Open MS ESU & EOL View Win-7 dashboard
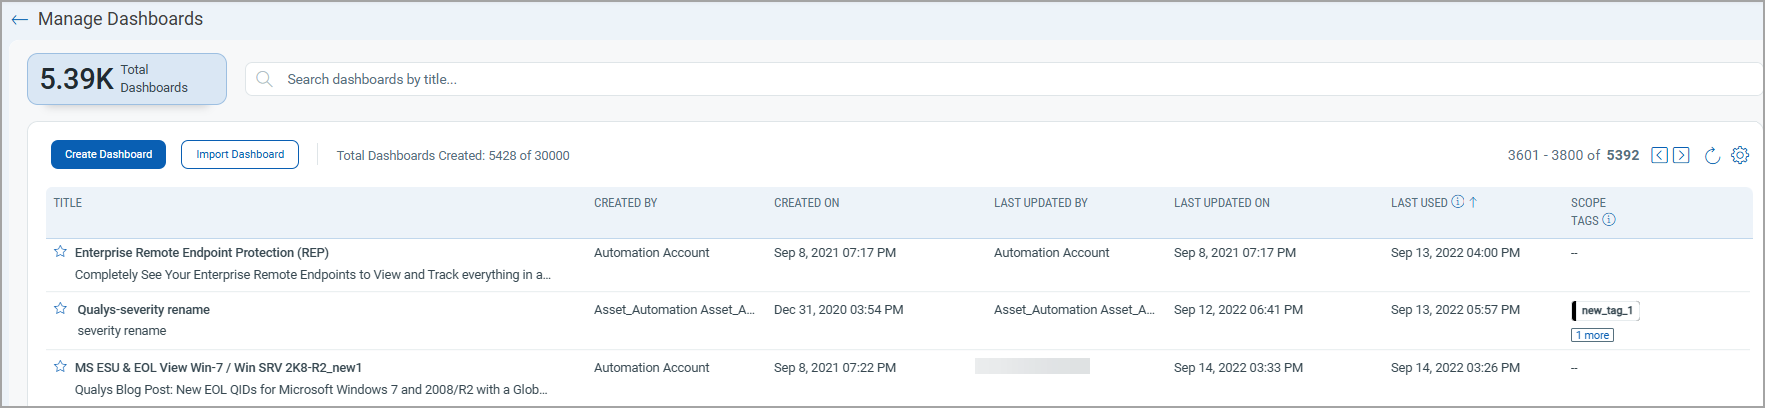Viewport: 1765px width, 408px height. tap(218, 368)
